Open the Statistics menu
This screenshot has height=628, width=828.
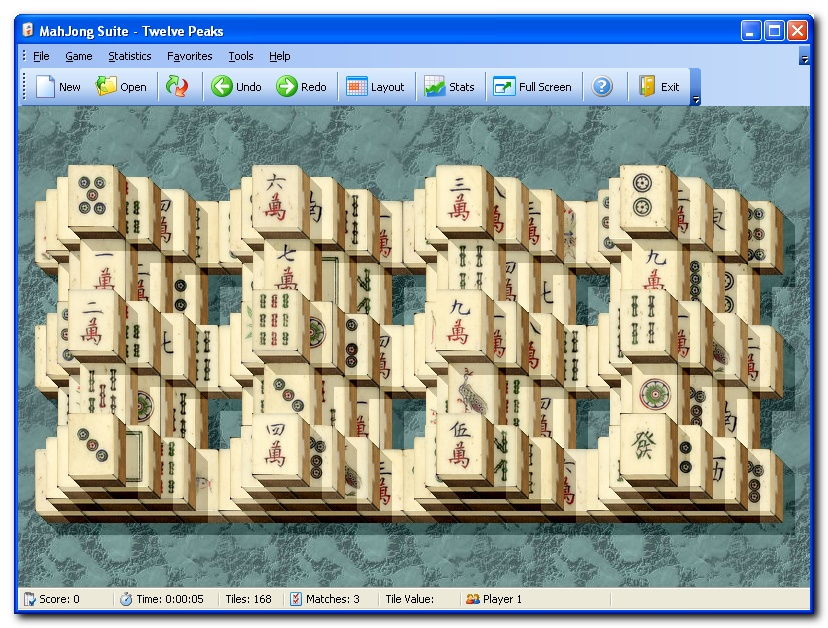(x=130, y=56)
